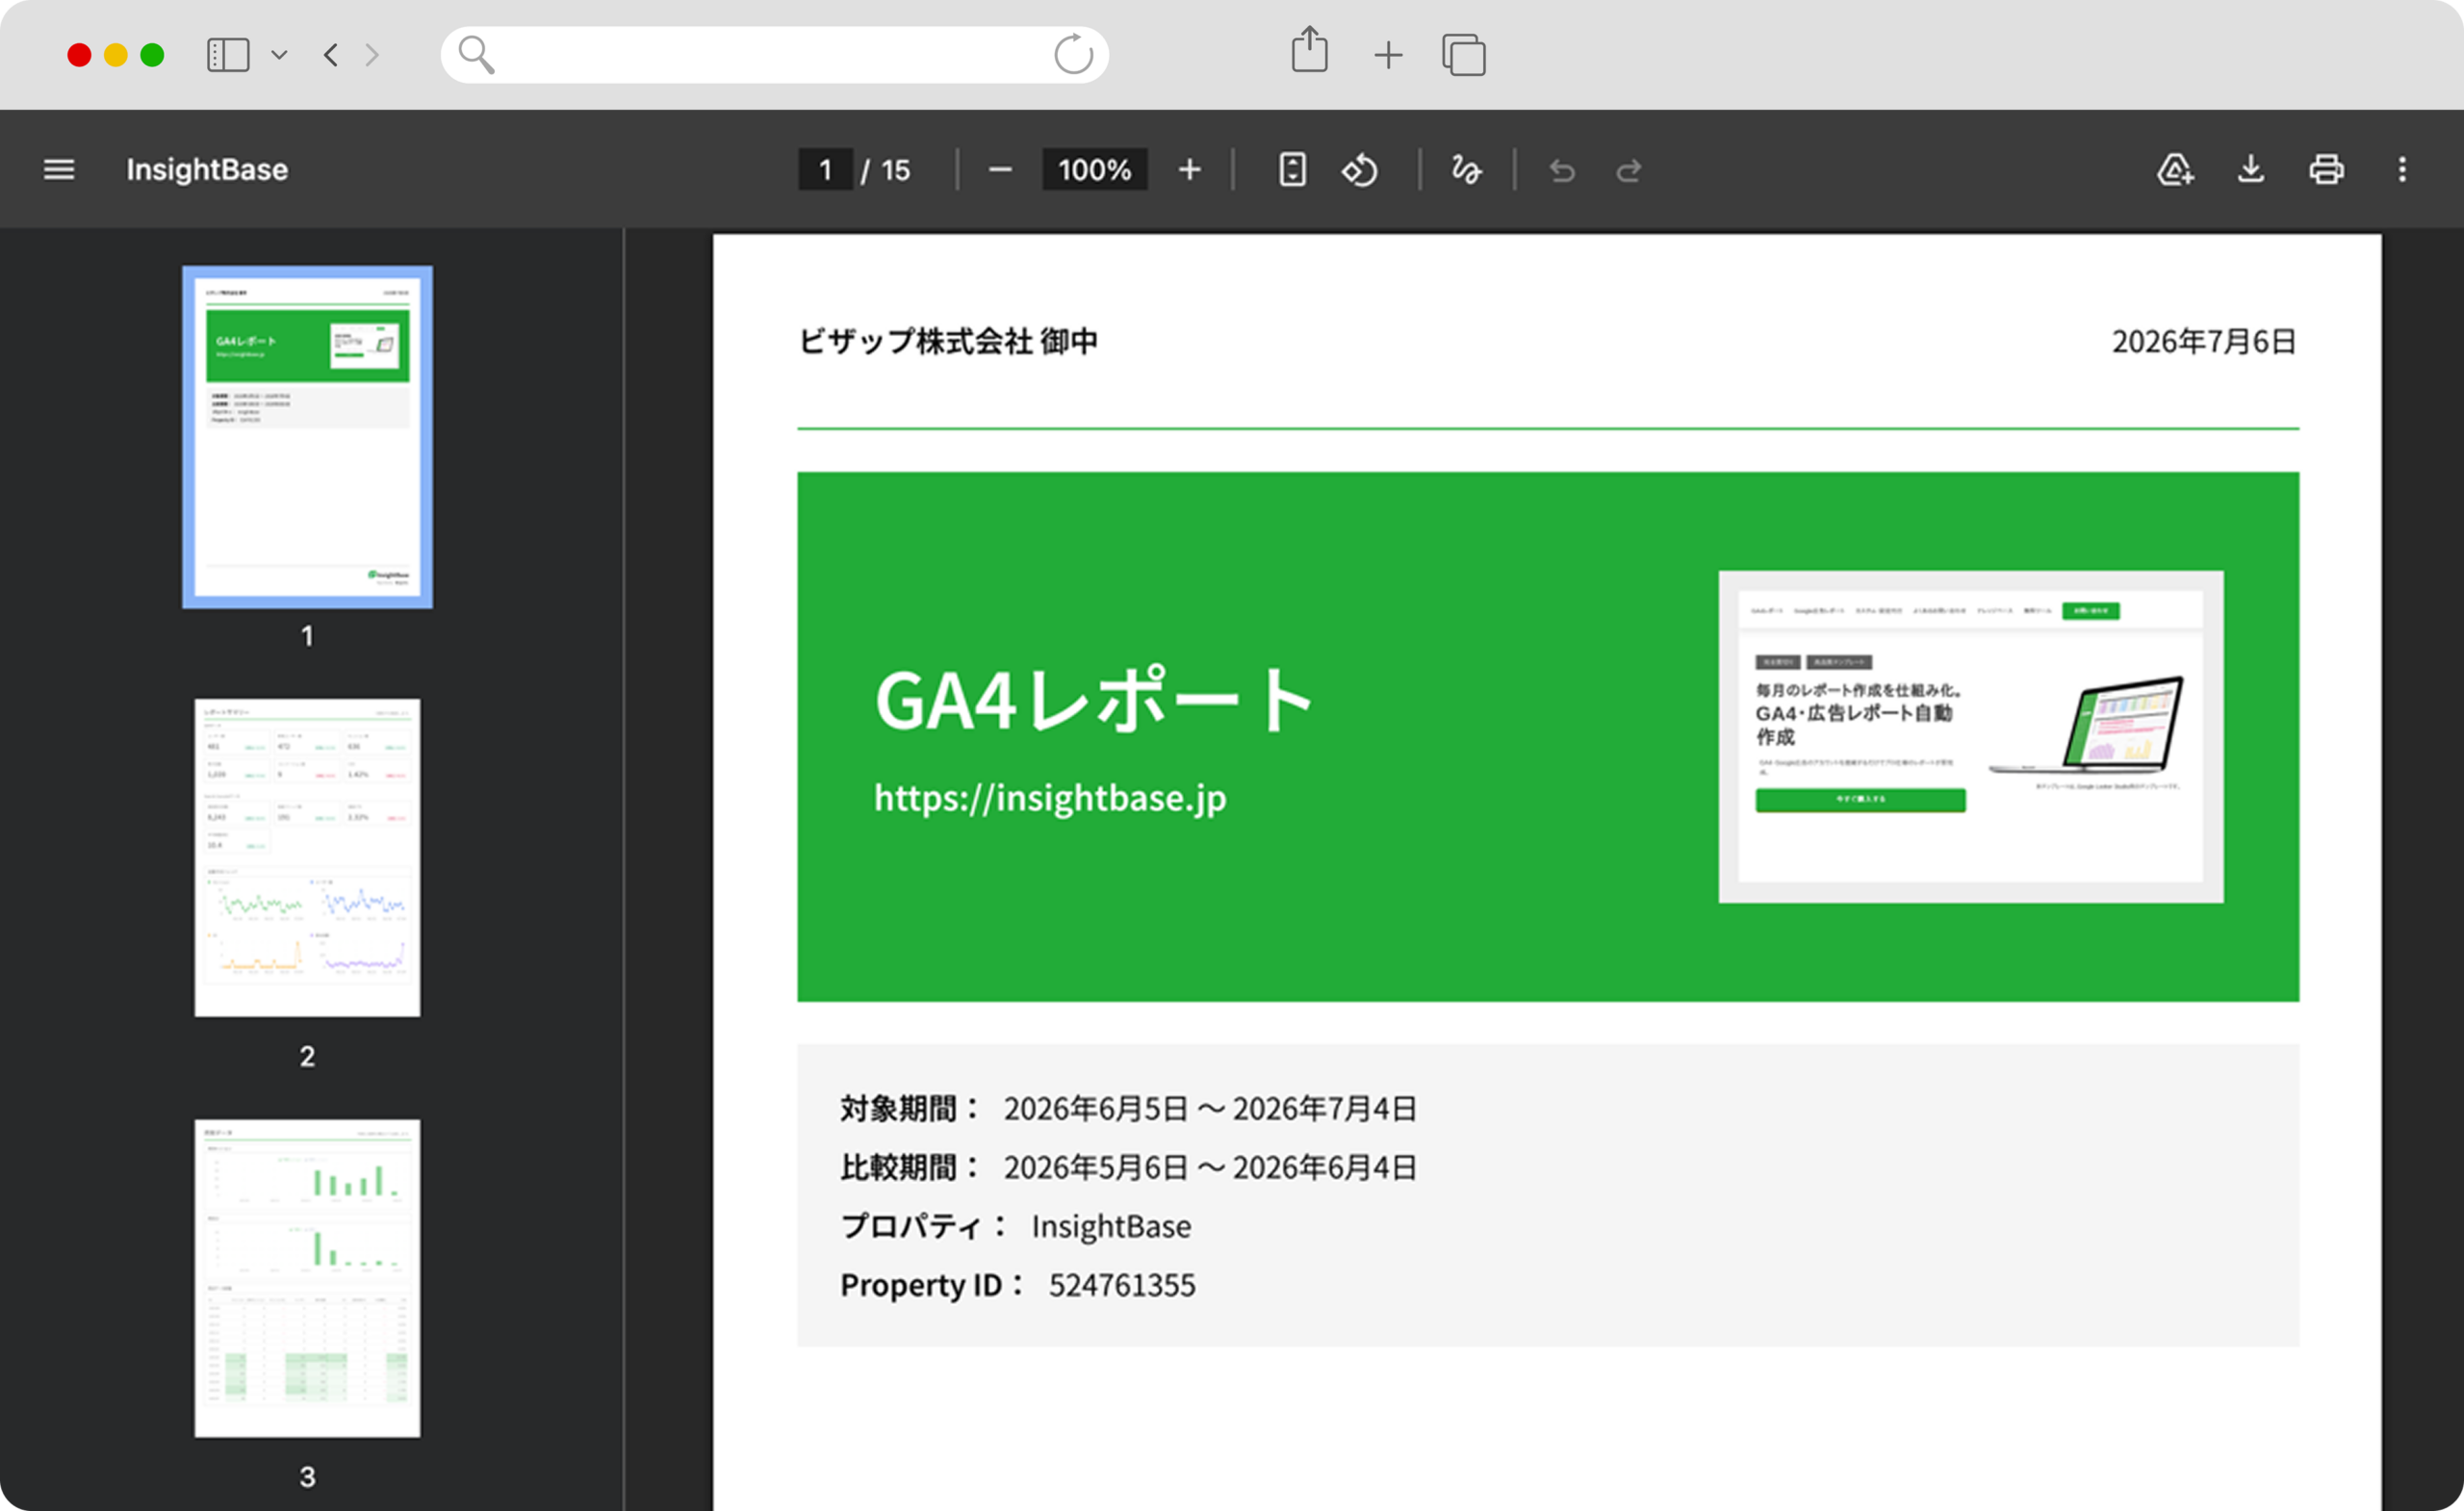The width and height of the screenshot is (2464, 1511).
Task: Click the current page number field
Action: click(825, 170)
